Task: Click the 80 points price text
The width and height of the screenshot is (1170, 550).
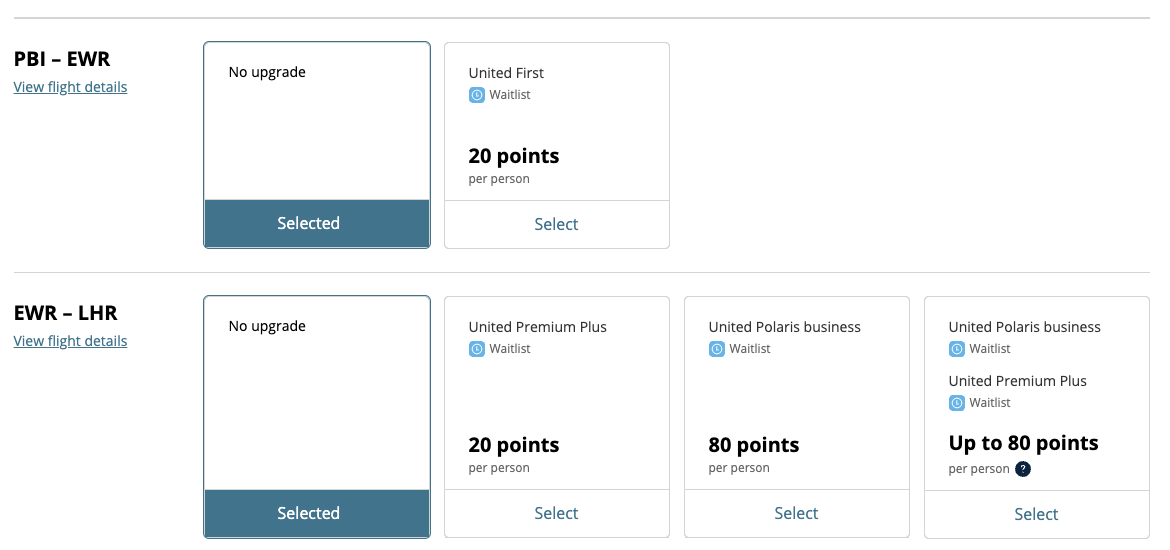Action: coord(753,445)
